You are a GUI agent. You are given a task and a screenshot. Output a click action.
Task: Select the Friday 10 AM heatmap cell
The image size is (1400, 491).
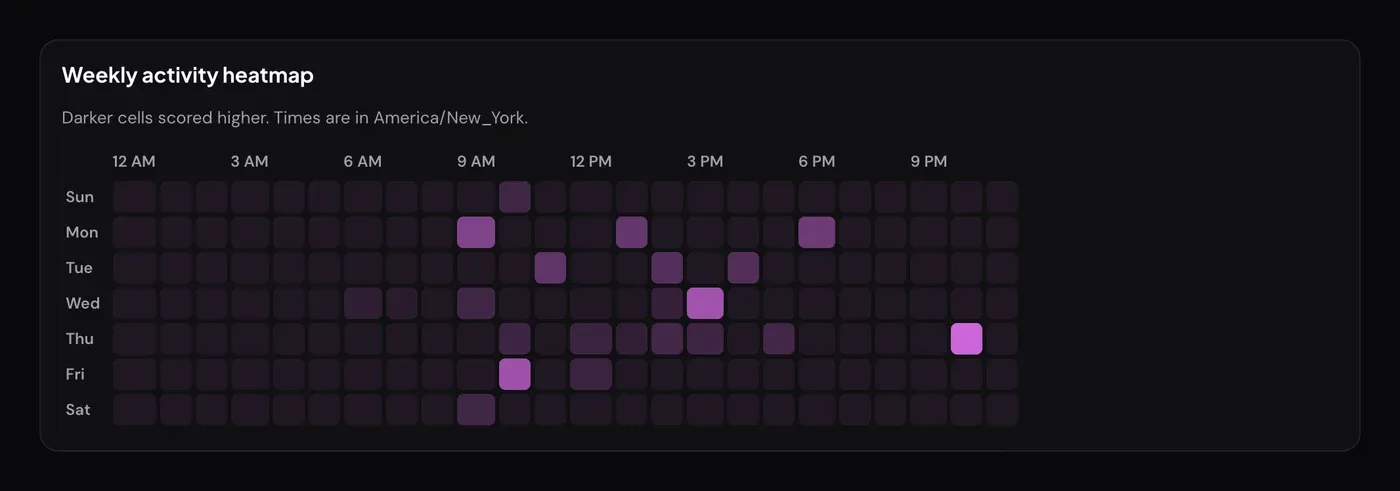click(515, 374)
